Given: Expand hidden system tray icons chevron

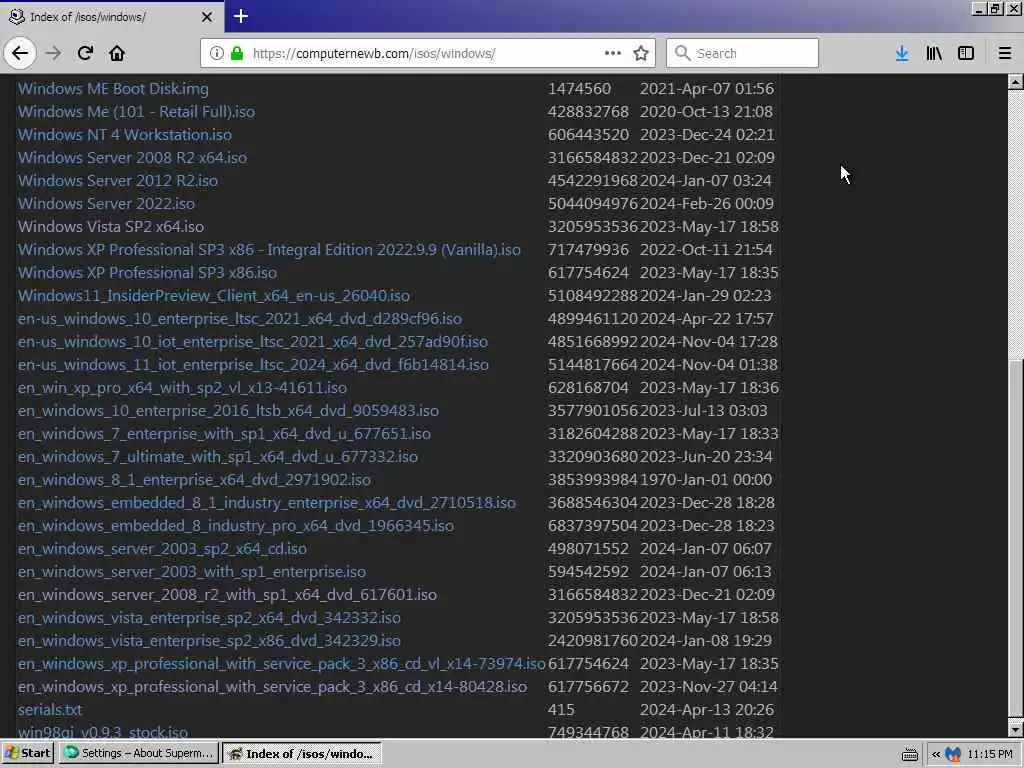Looking at the screenshot, I should click(x=936, y=754).
